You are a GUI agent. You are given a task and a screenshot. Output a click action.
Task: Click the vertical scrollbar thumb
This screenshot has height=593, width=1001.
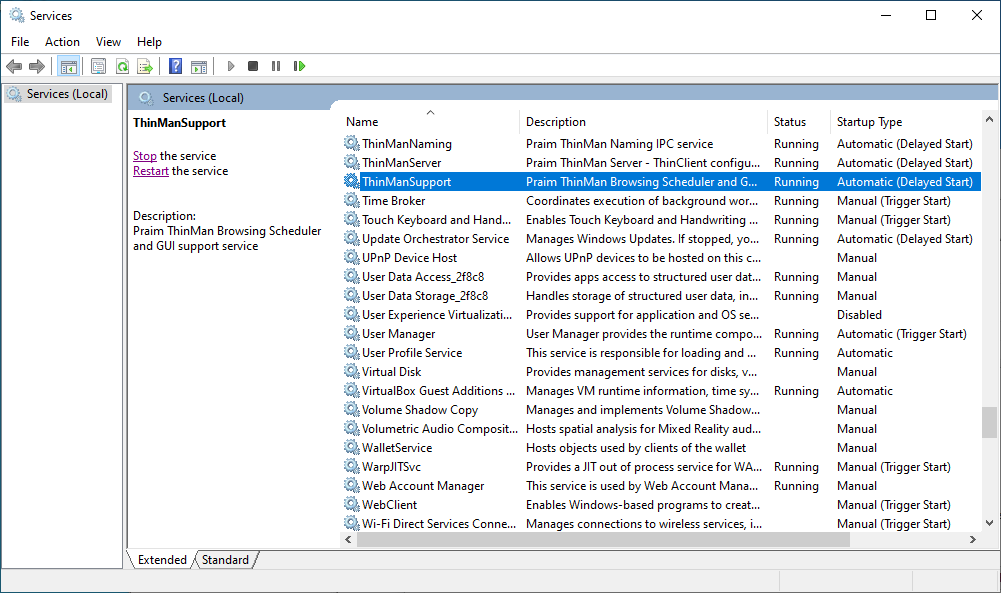989,423
